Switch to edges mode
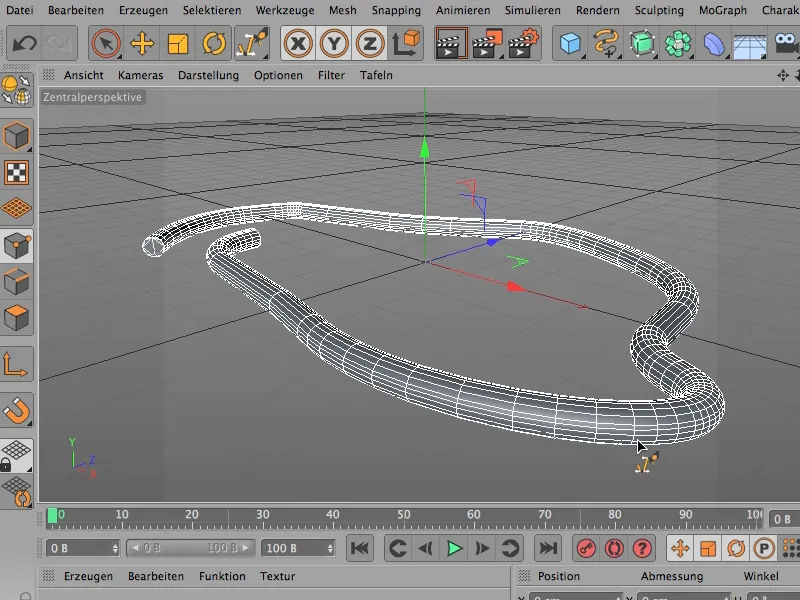The width and height of the screenshot is (800, 600). [x=16, y=282]
